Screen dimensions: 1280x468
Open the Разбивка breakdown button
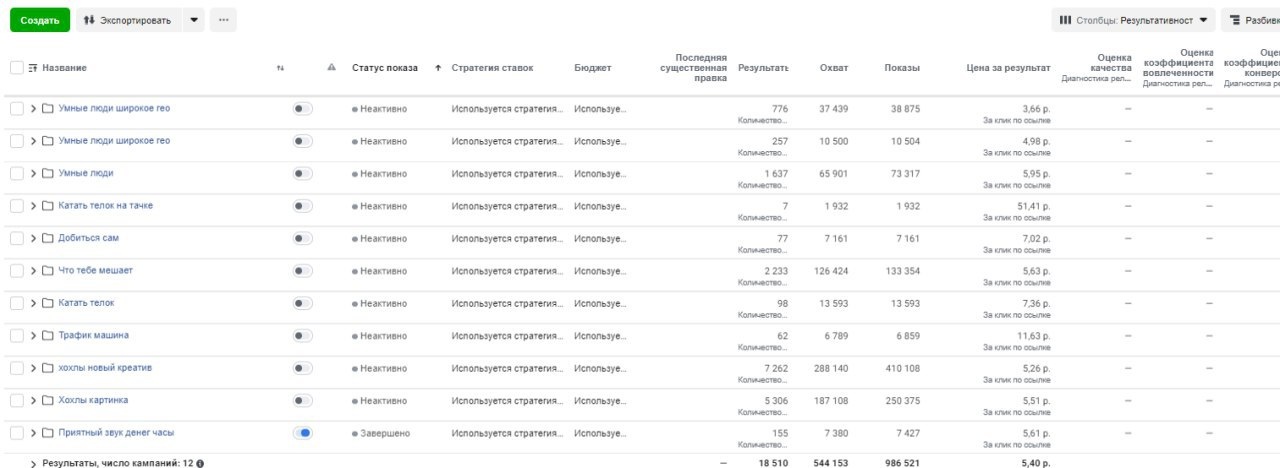pyautogui.click(x=1251, y=20)
